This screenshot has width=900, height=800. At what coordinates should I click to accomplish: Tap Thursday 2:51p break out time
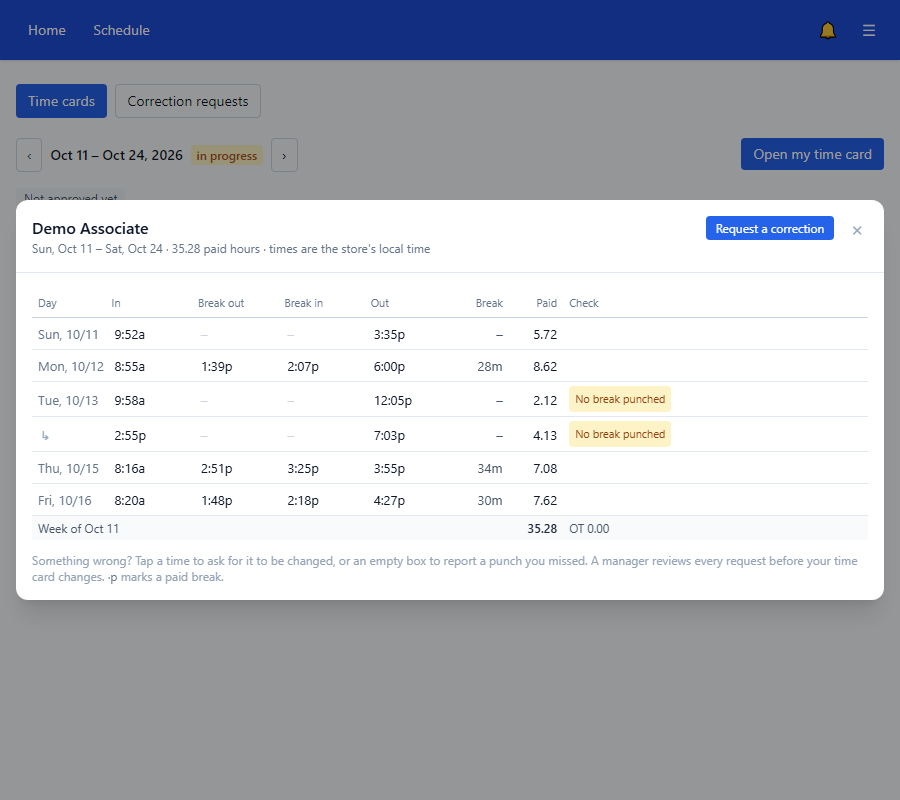click(216, 469)
